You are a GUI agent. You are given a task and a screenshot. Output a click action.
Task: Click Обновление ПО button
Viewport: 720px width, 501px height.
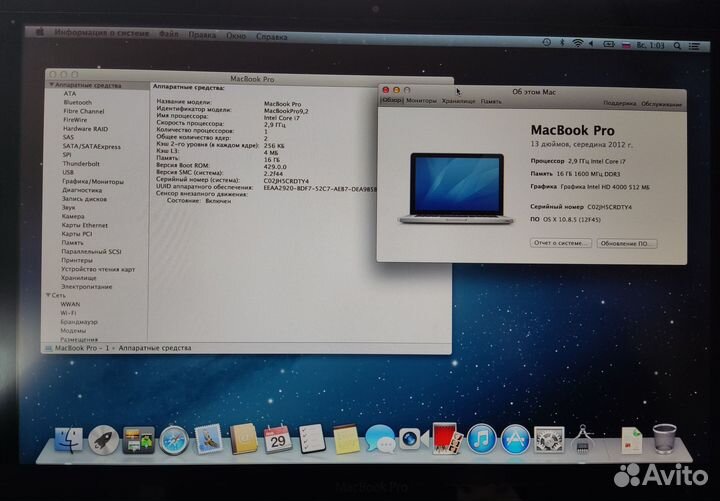[x=627, y=243]
